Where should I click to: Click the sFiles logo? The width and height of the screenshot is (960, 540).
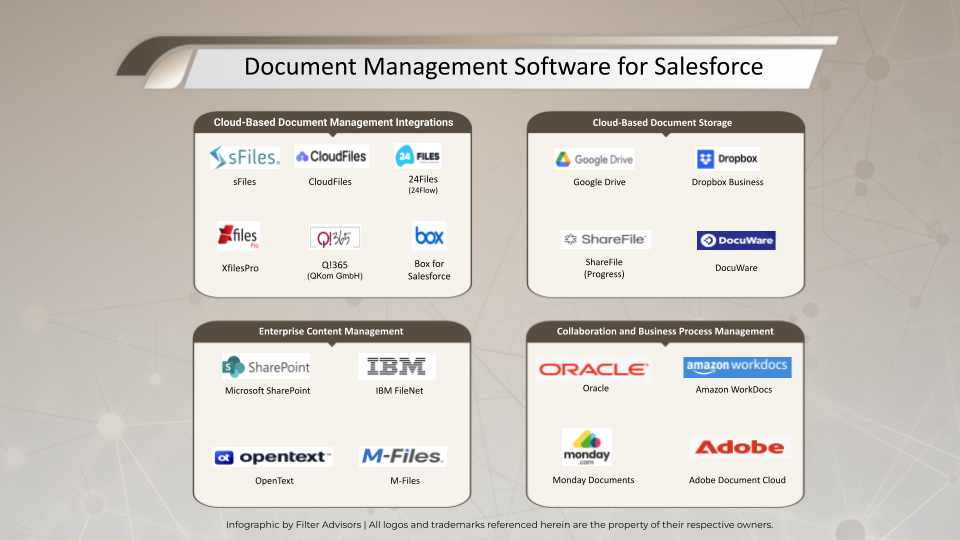(x=244, y=157)
